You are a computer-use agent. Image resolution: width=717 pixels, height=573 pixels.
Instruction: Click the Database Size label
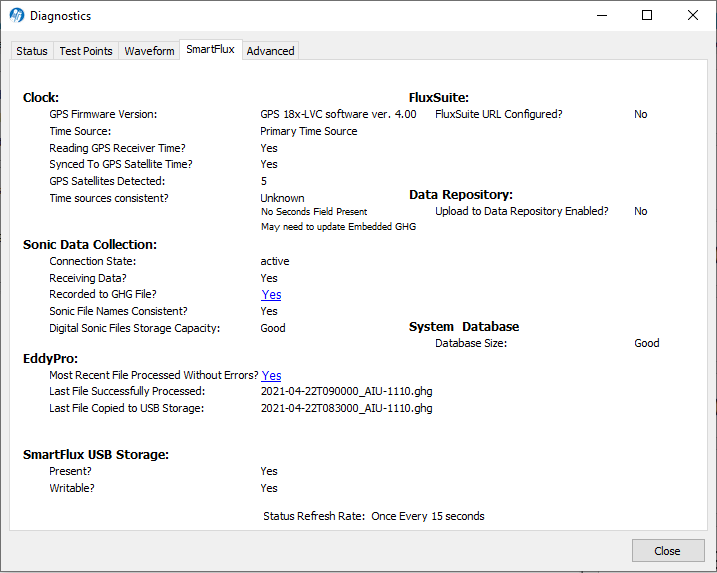point(471,343)
